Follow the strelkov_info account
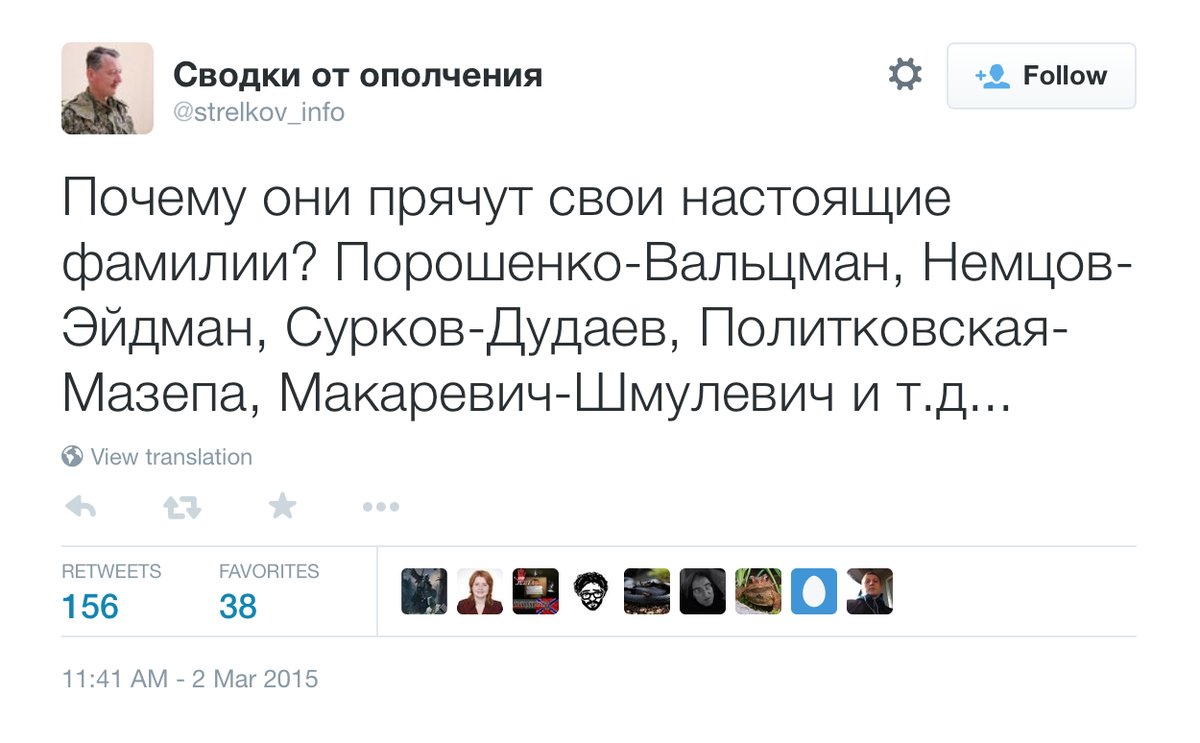Image resolution: width=1200 pixels, height=743 pixels. (x=1041, y=76)
